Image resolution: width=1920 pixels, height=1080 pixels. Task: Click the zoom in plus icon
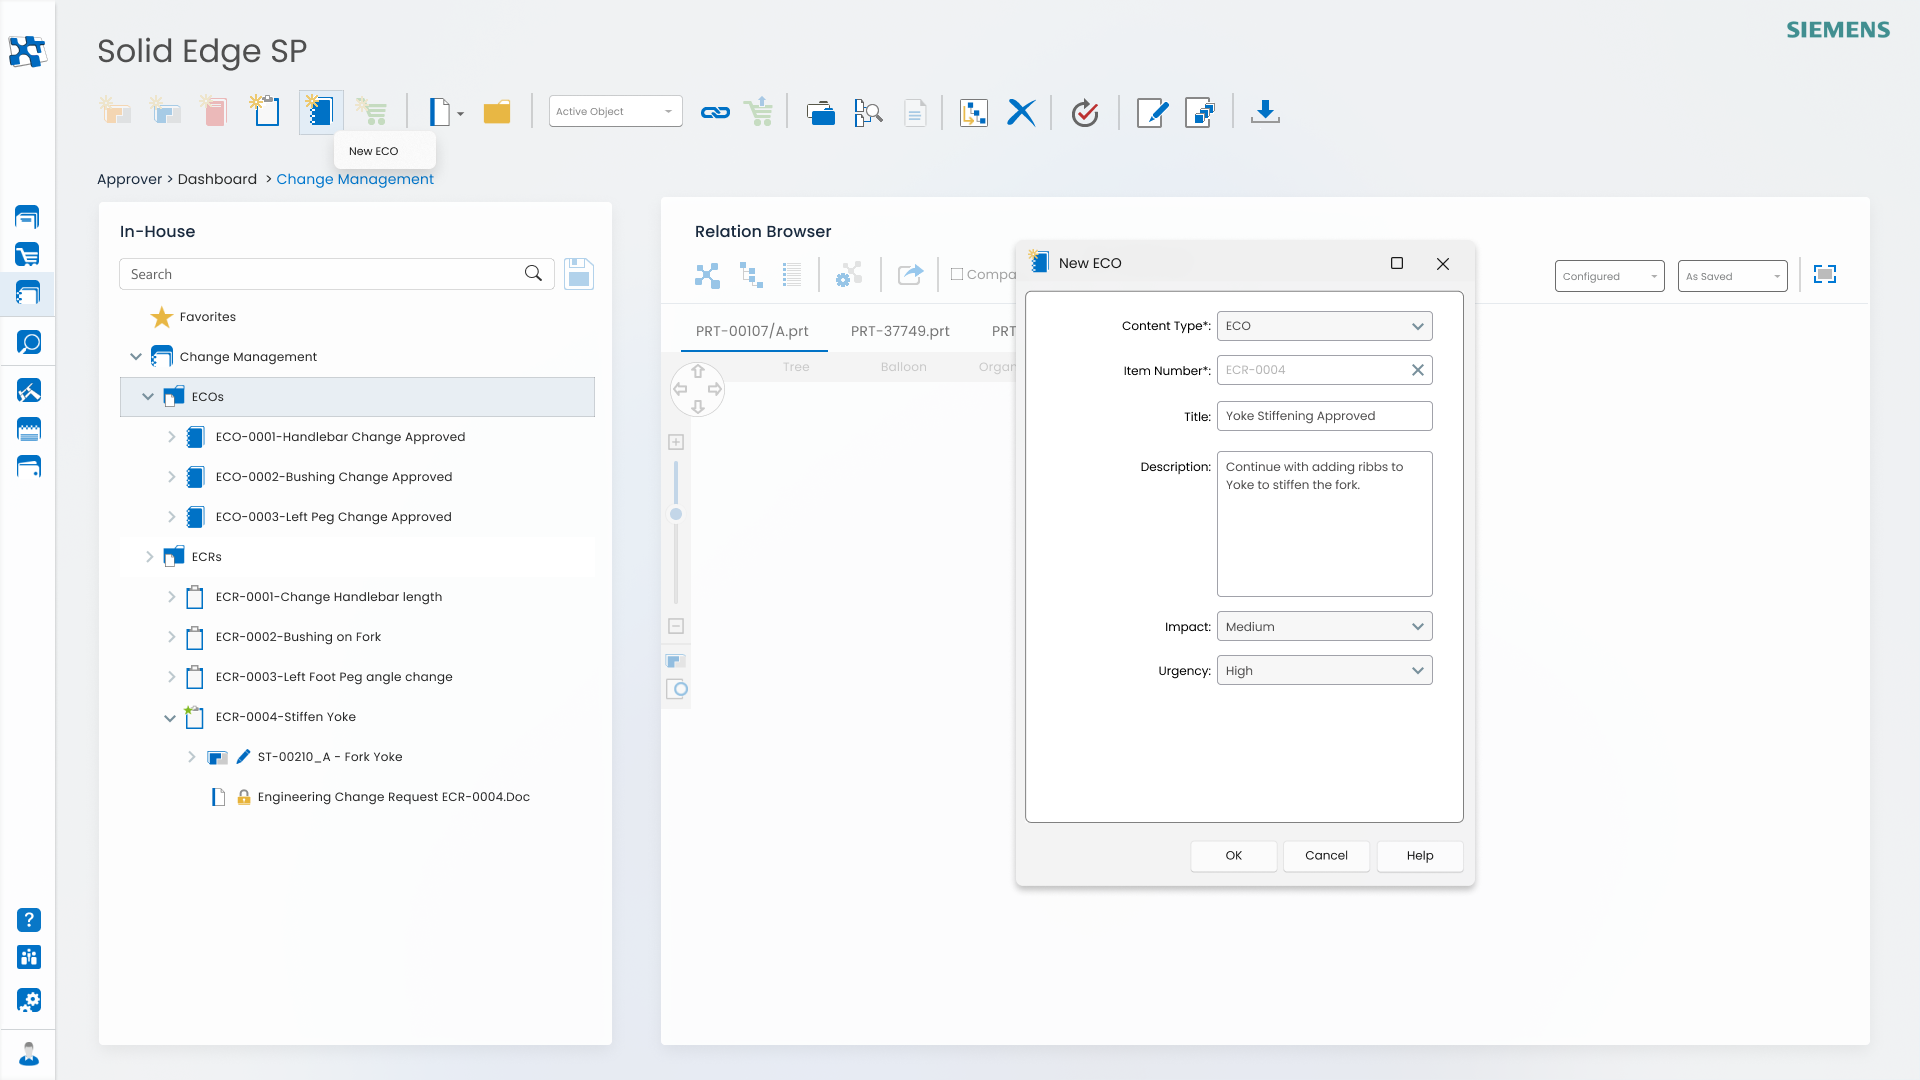tap(676, 442)
